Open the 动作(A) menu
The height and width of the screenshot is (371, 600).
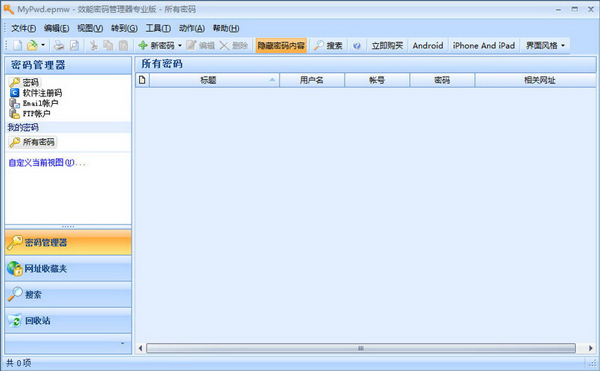(x=192, y=28)
